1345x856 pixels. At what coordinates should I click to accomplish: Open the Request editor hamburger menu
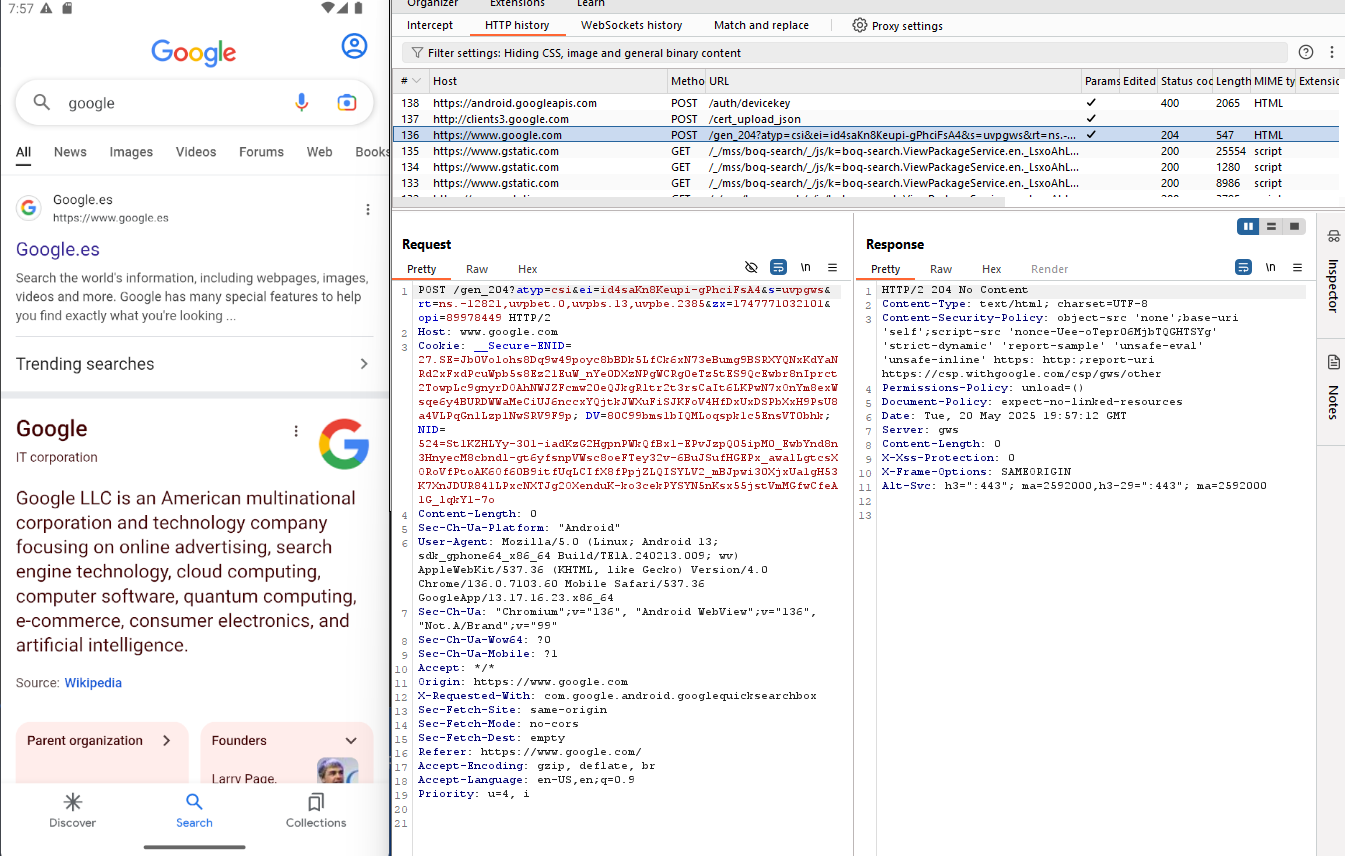[x=832, y=267]
